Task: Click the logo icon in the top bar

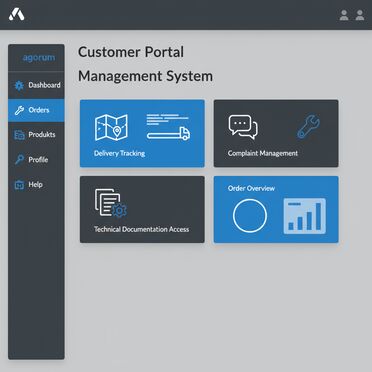Action: [x=16, y=14]
